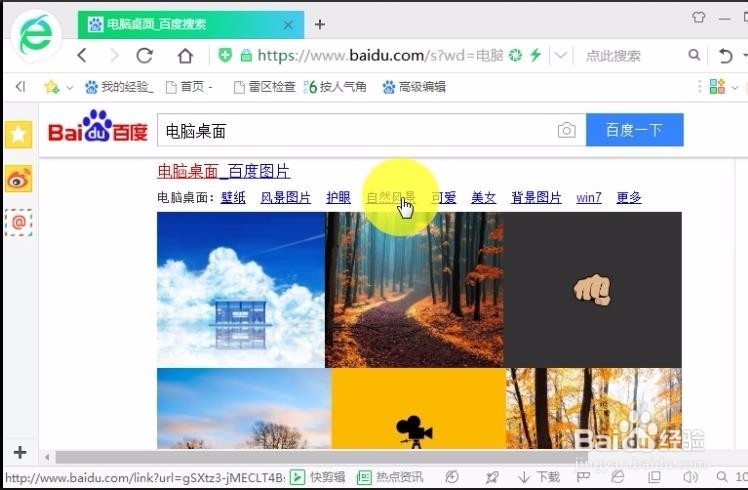748x490 pixels.
Task: Click the forward navigation arrow
Action: point(114,55)
